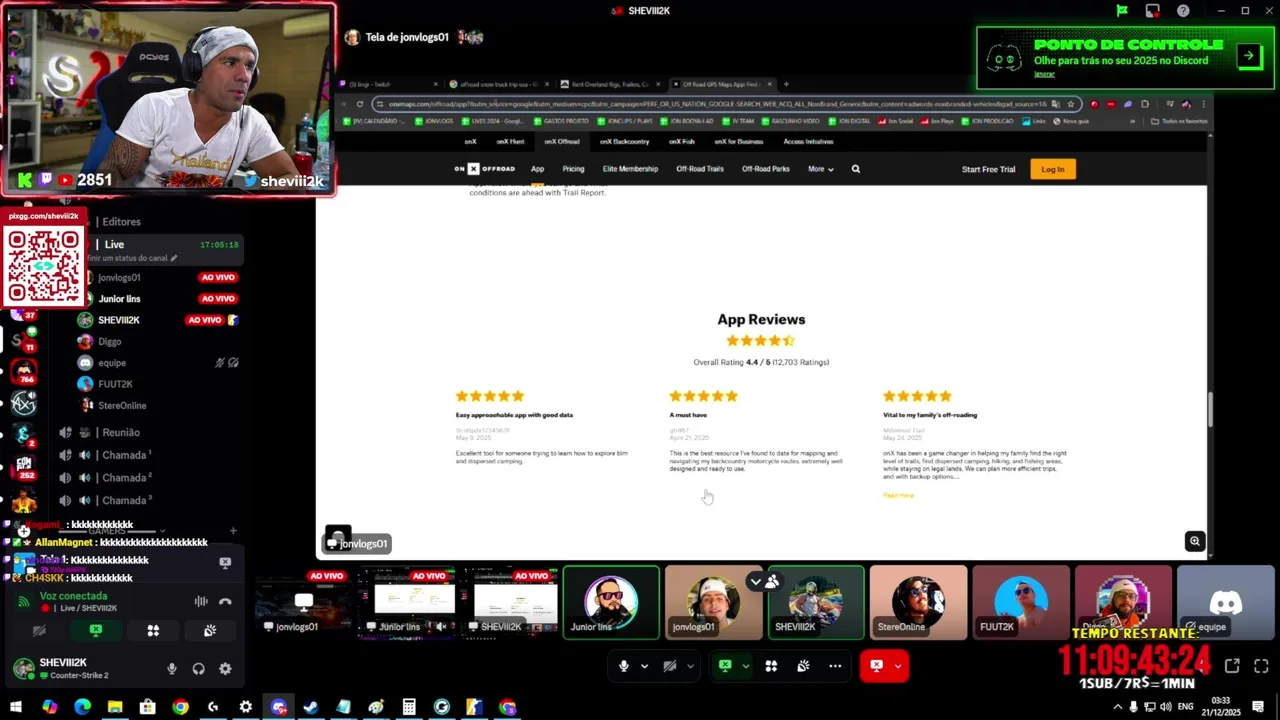Open more options ellipsis in call controls
This screenshot has width=1280, height=720.
click(x=835, y=666)
